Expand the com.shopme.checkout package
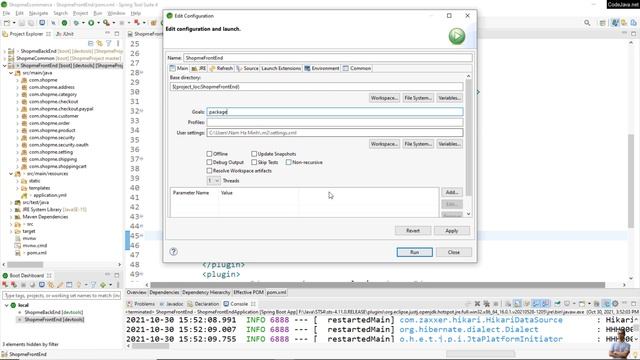This screenshot has width=640, height=360. [18, 102]
